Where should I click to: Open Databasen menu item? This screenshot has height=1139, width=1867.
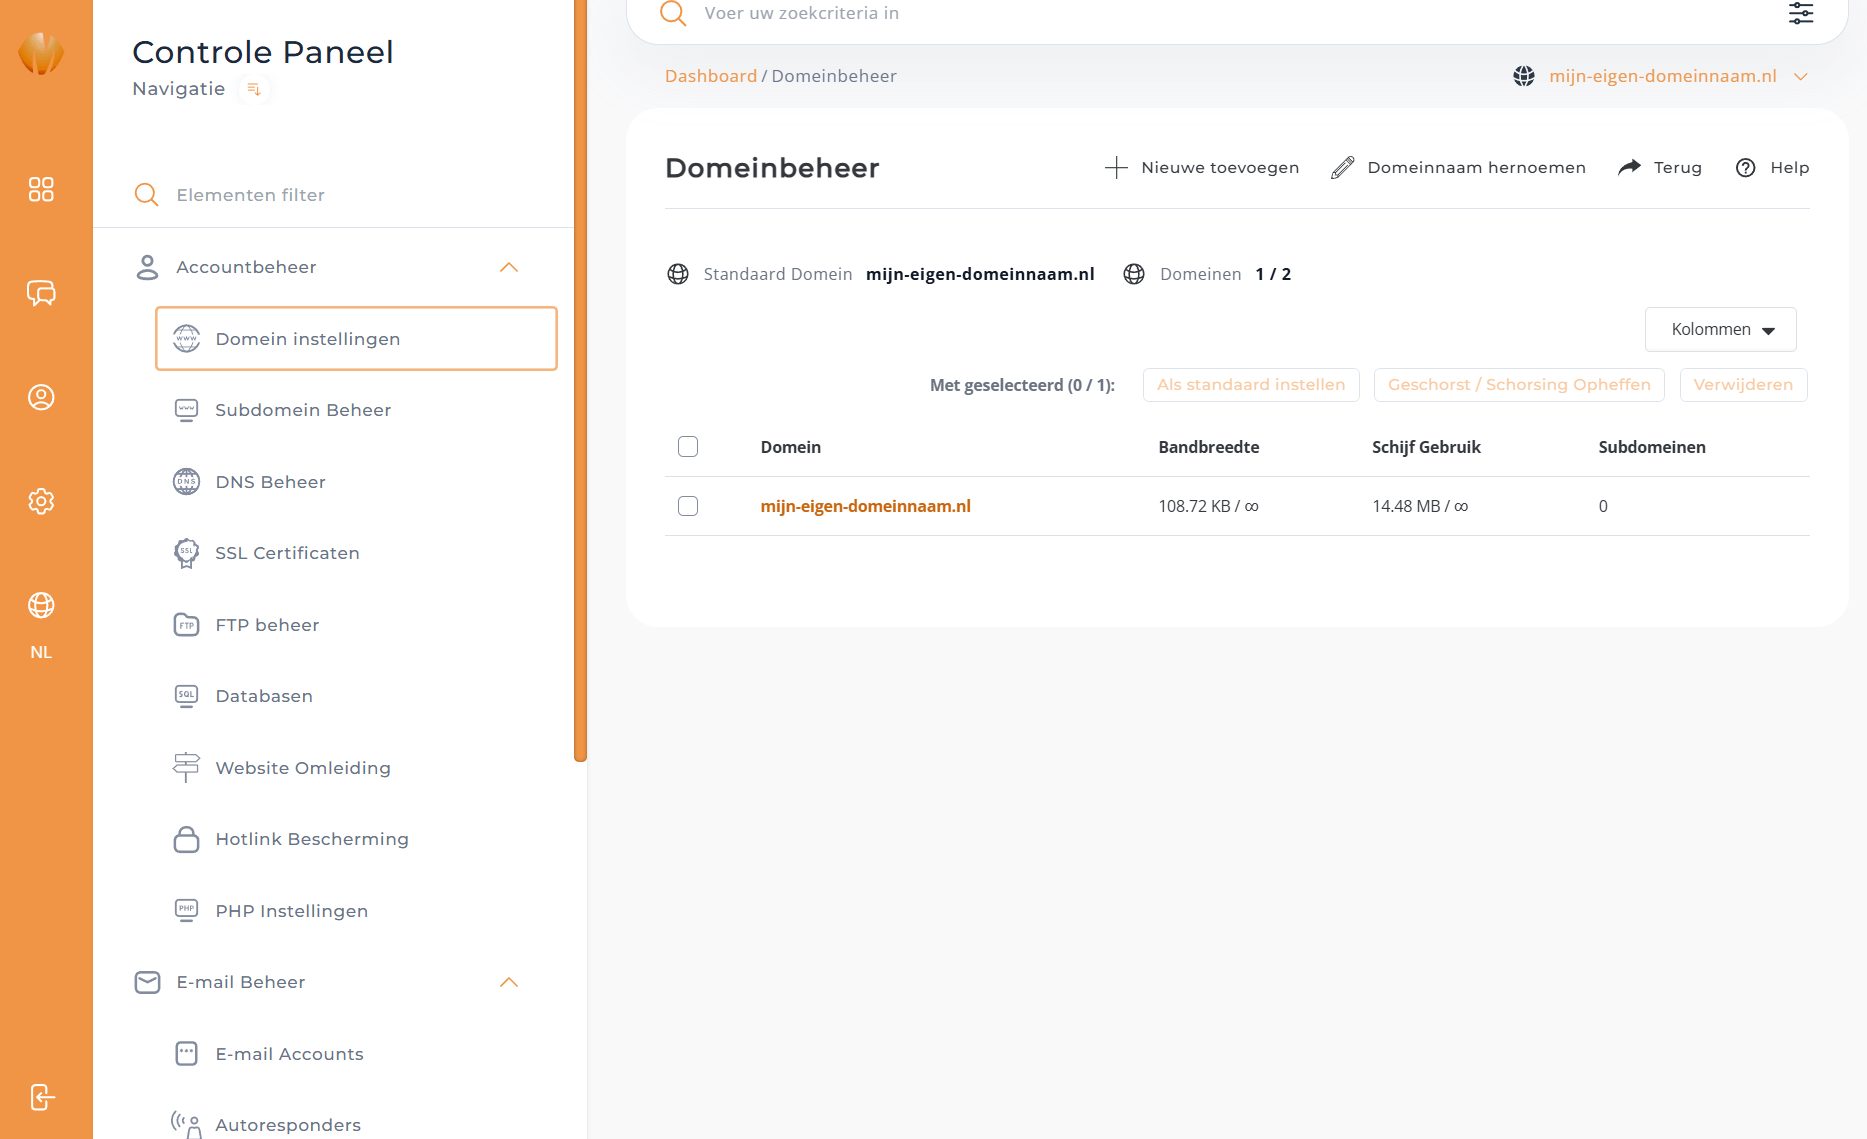(356, 696)
